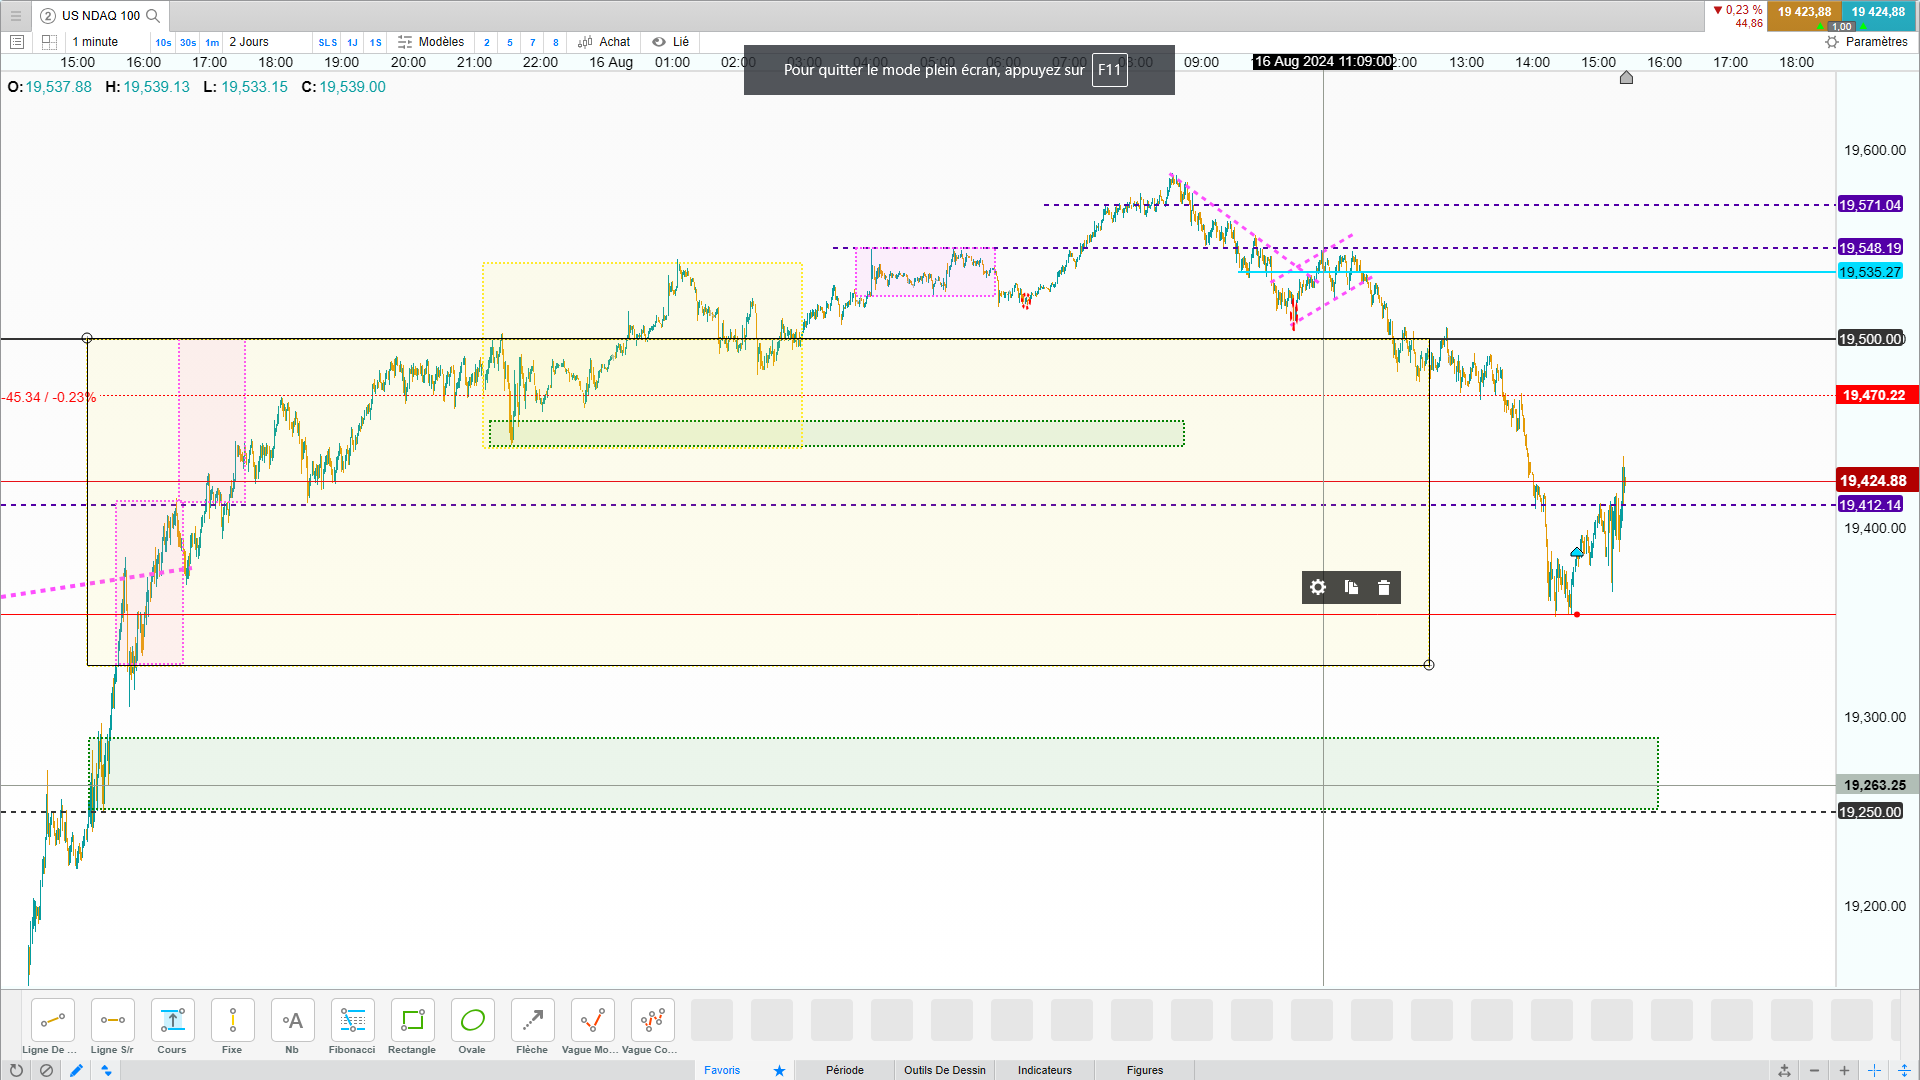This screenshot has height=1080, width=1920.
Task: Open the Paramètres settings
Action: 1866,42
